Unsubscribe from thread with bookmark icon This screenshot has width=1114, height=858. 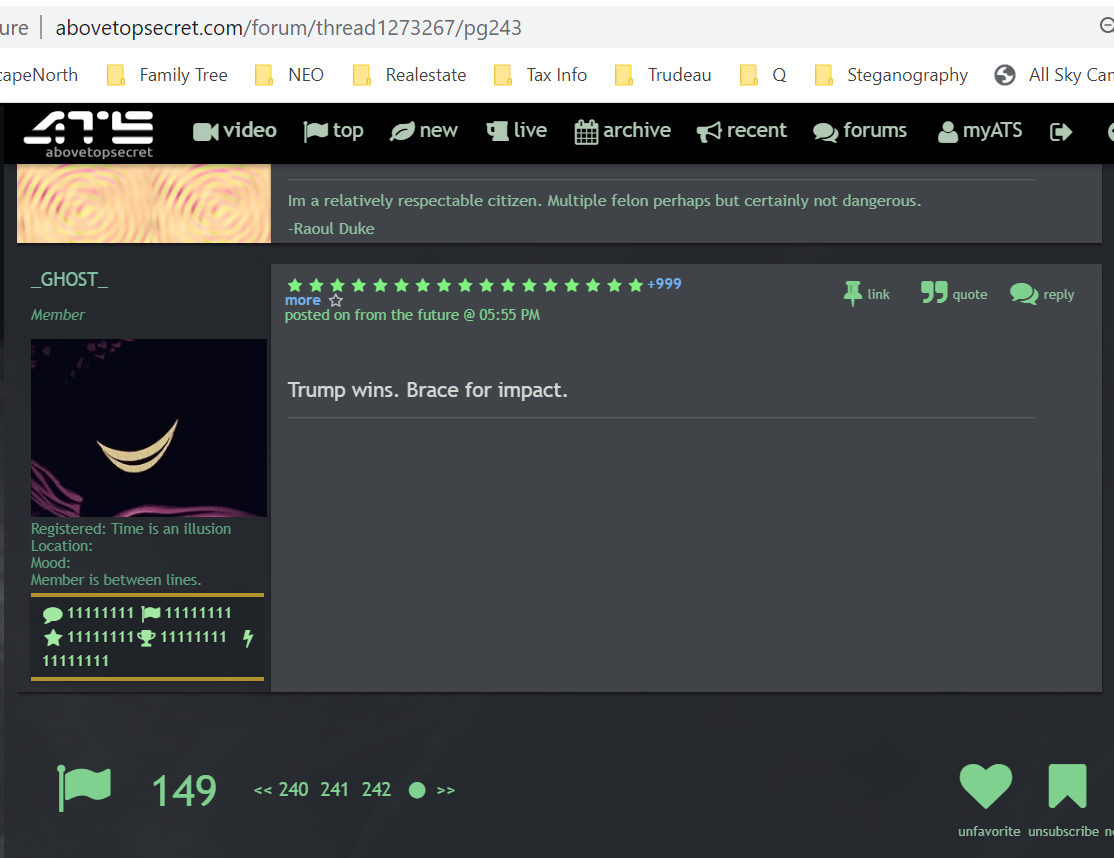[1067, 786]
